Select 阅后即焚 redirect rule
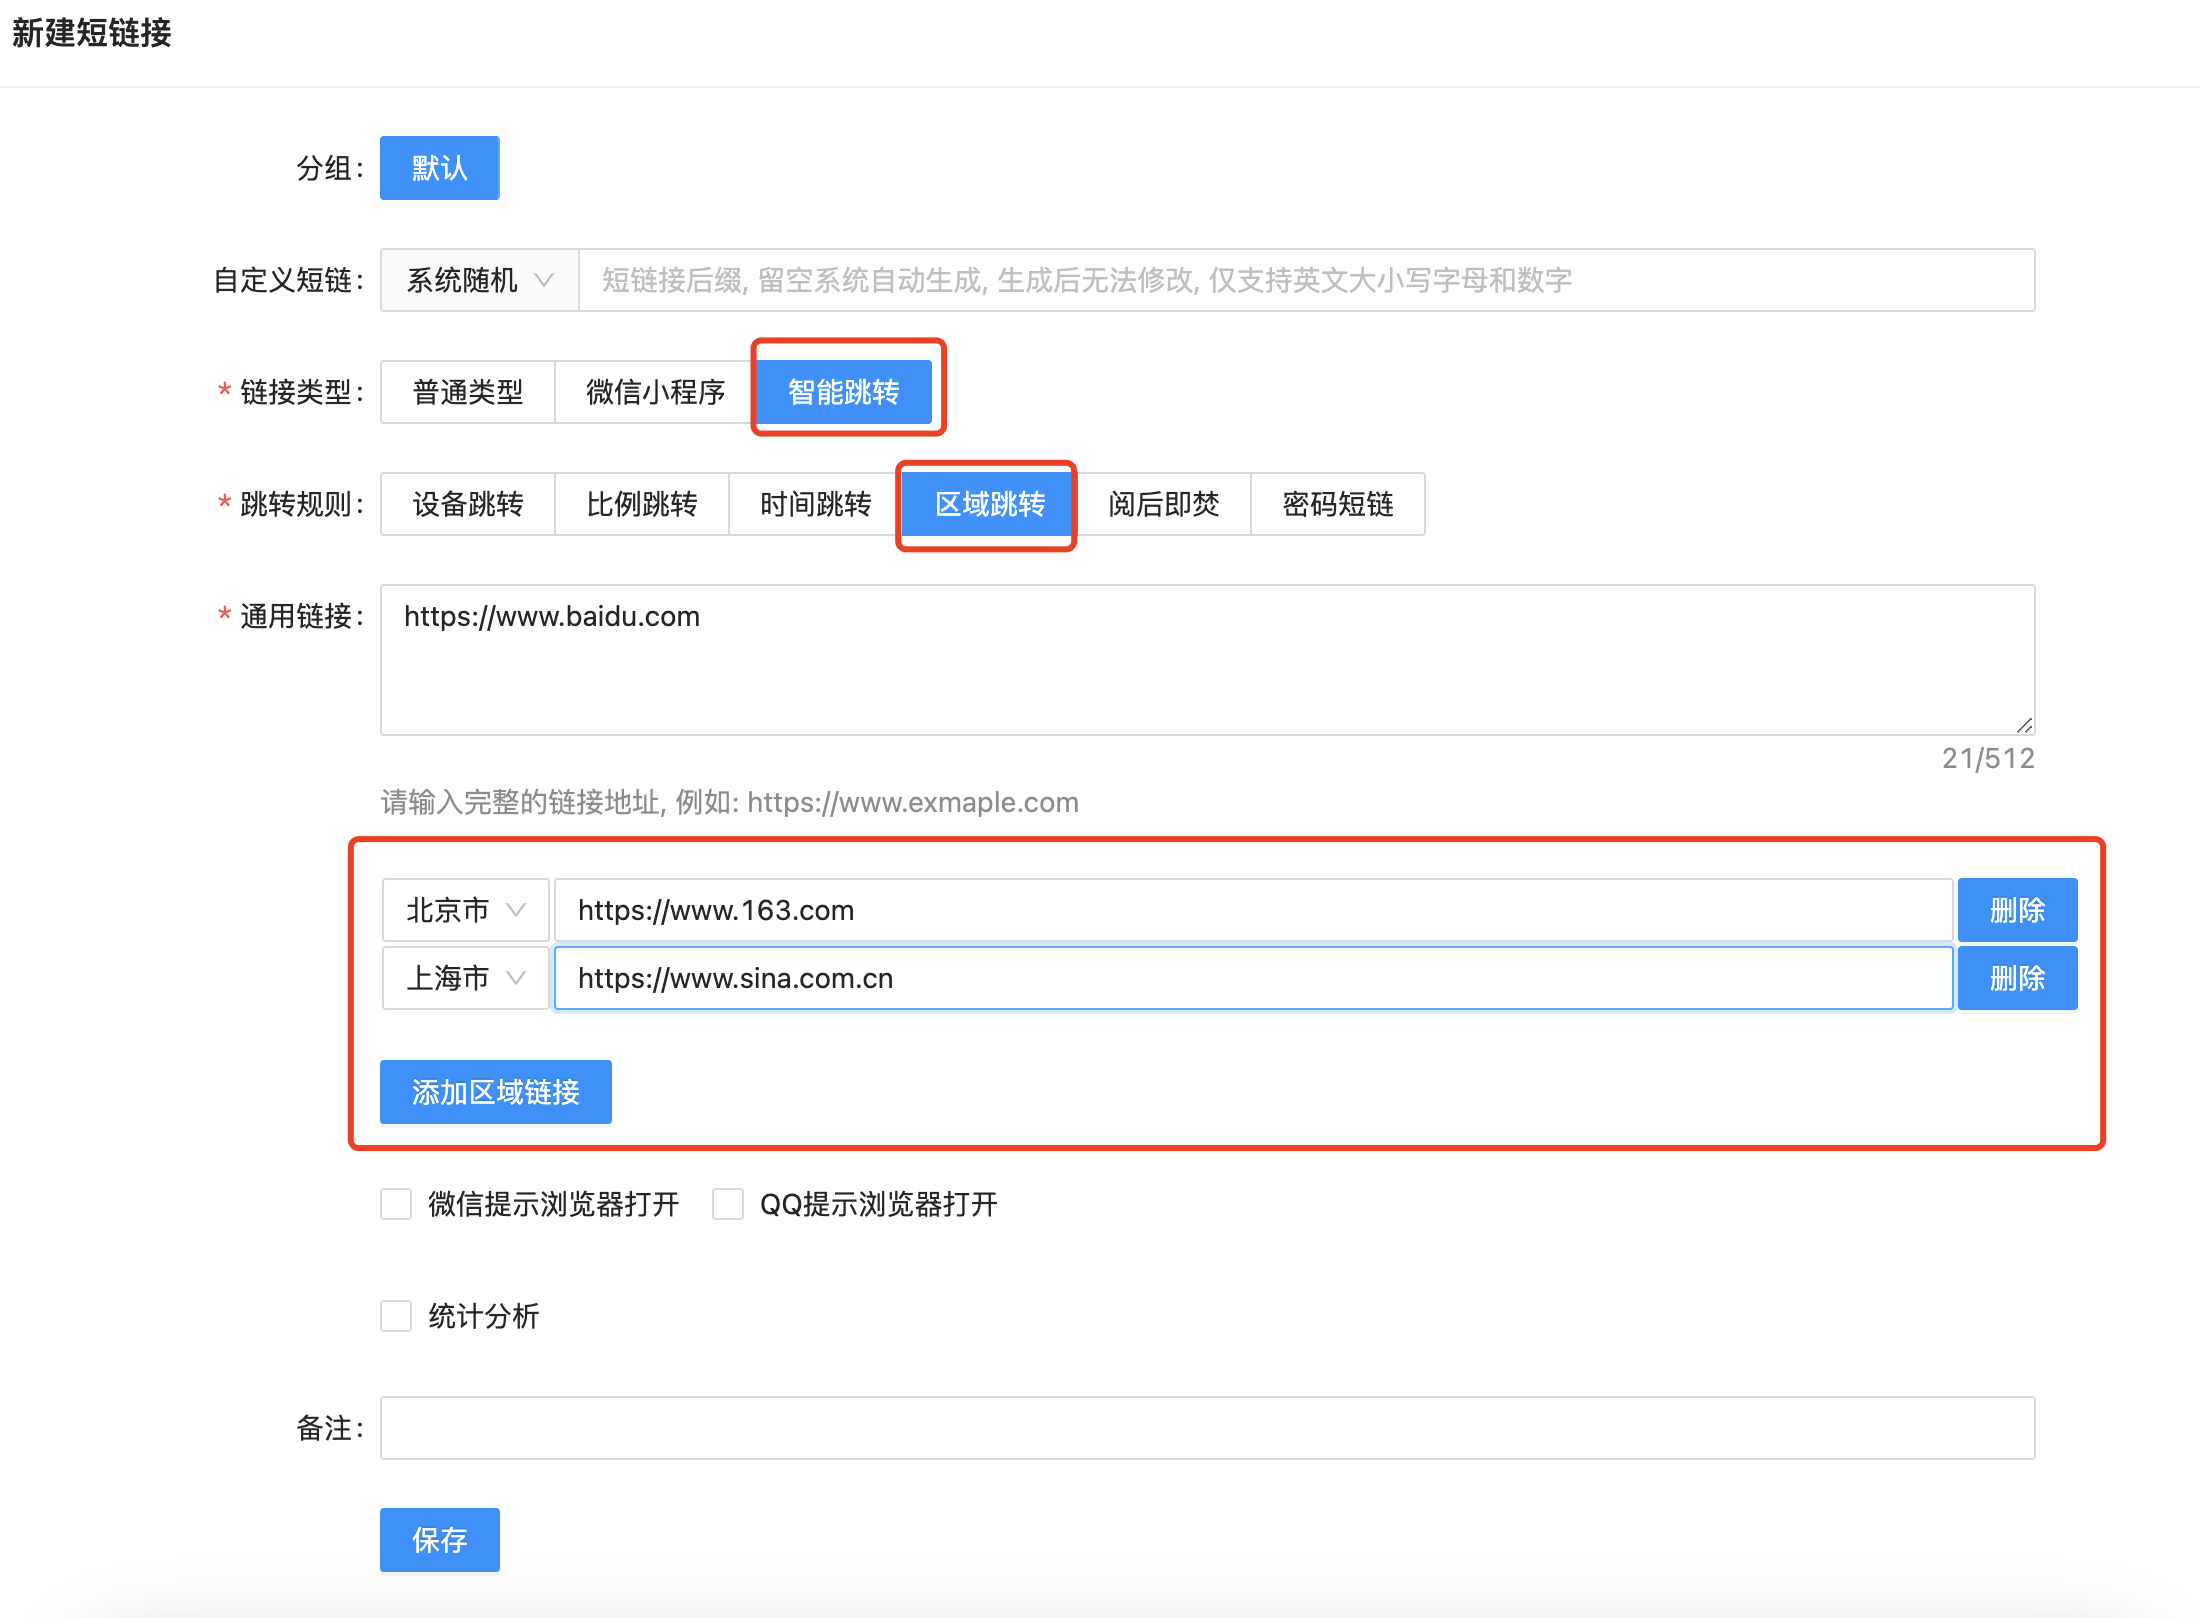Screen dimensions: 2200x1618 pos(1163,504)
